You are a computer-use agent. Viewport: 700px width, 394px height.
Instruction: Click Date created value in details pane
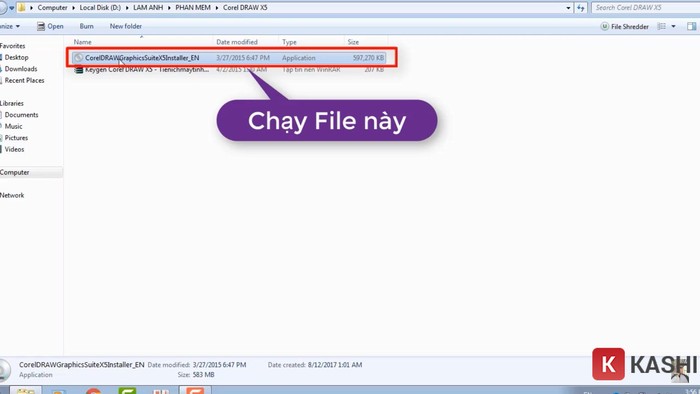(335, 365)
